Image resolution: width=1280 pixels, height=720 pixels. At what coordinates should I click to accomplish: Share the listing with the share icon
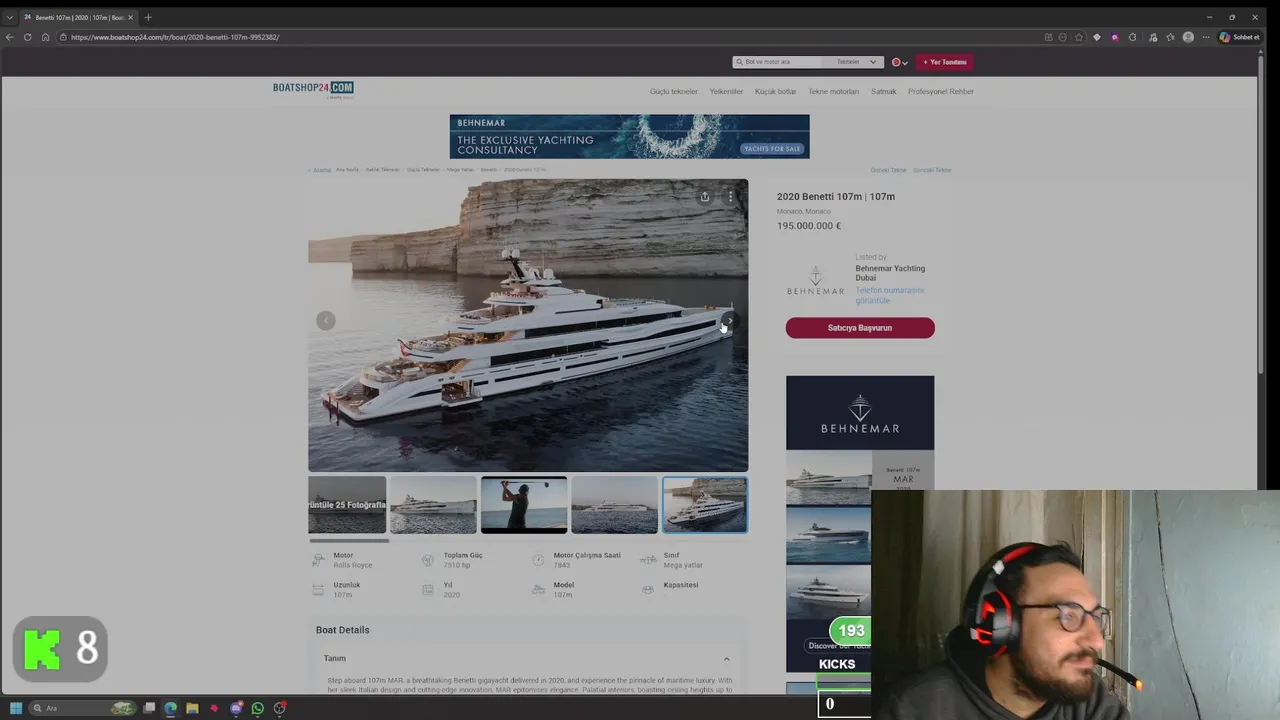pos(705,197)
